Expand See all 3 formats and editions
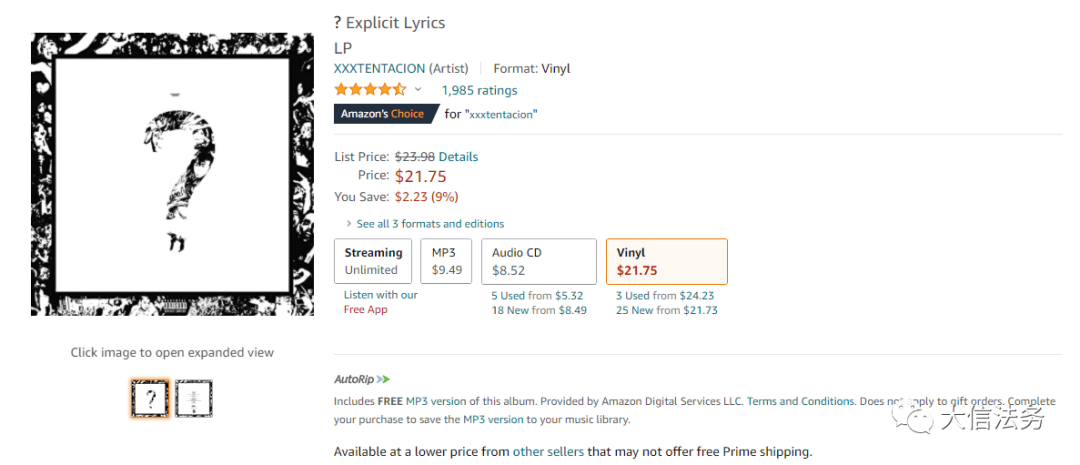The image size is (1080, 465). pos(430,224)
